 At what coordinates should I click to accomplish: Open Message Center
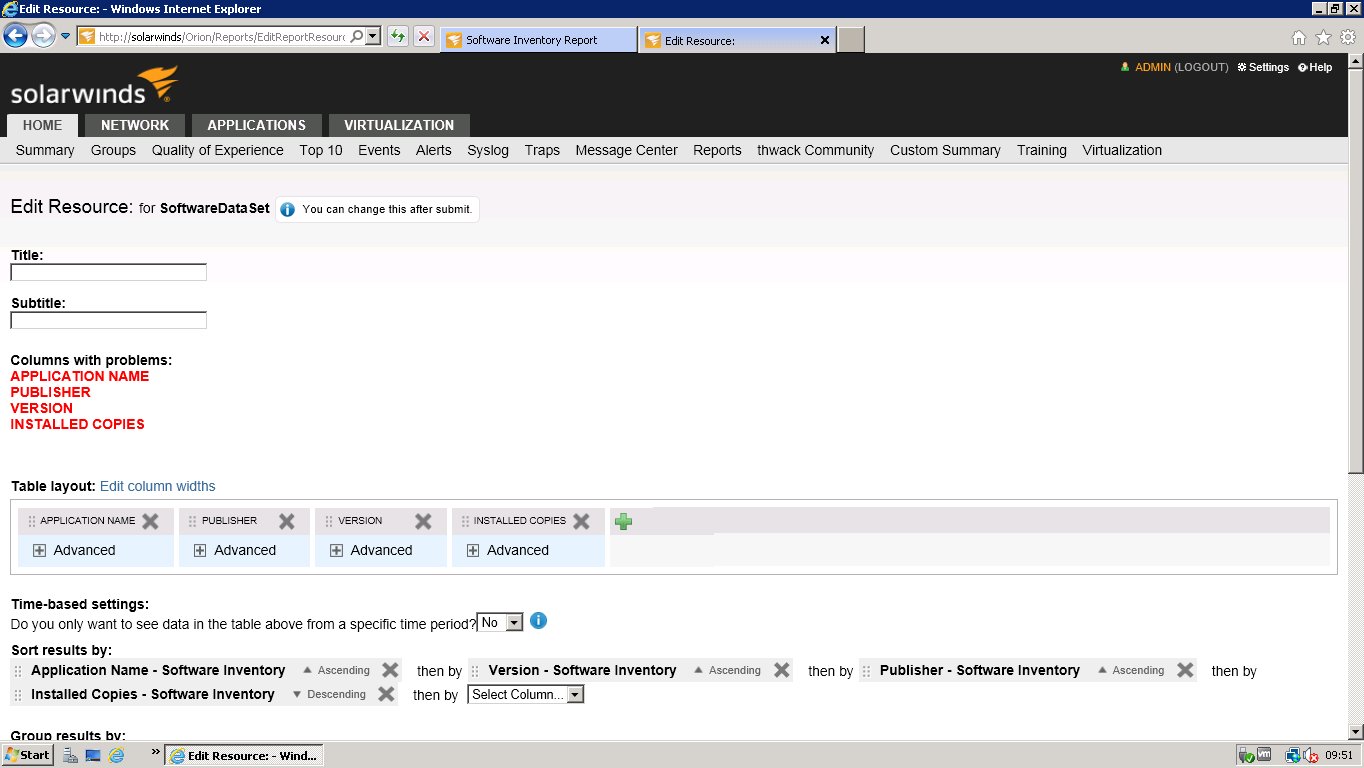[626, 150]
